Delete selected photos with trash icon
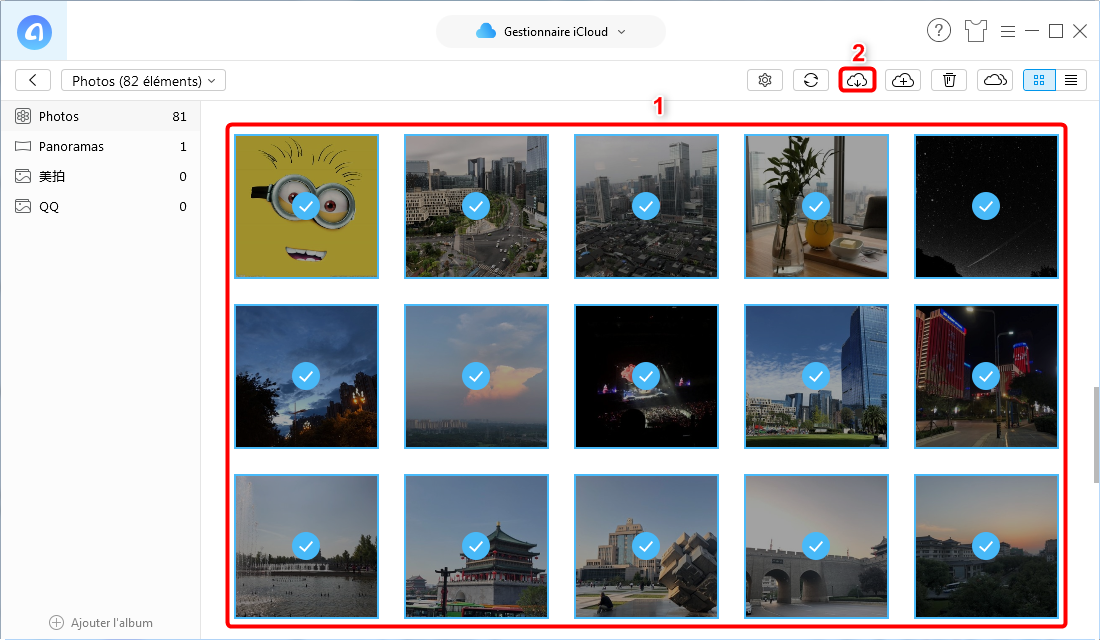The image size is (1100, 640). pyautogui.click(x=949, y=80)
